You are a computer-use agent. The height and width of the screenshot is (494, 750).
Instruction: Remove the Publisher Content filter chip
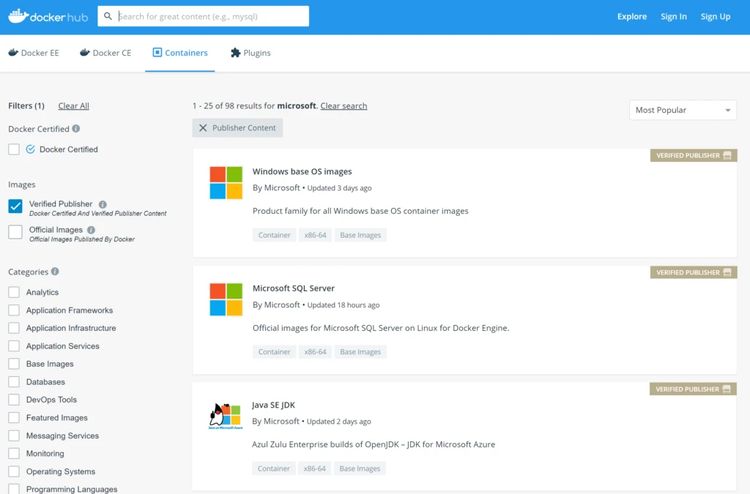tap(203, 128)
